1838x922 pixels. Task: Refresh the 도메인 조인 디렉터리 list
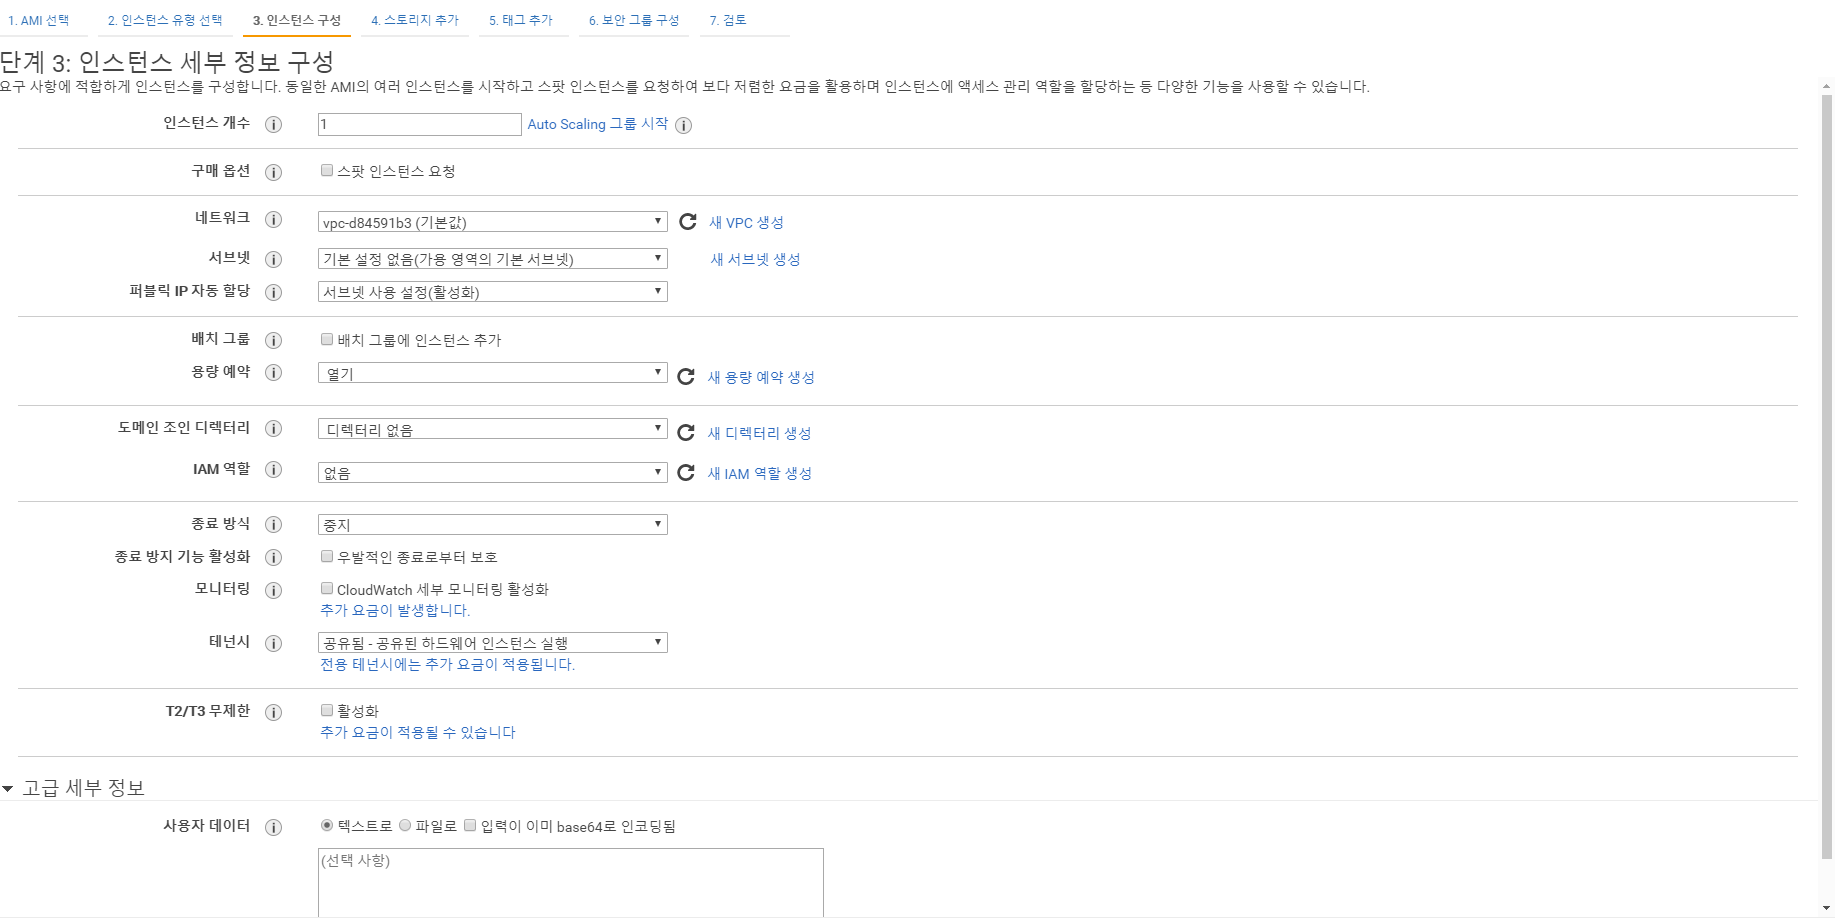[x=686, y=433]
